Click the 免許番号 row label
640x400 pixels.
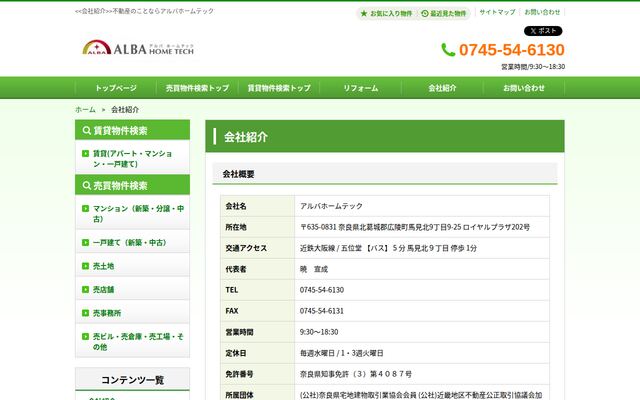239,374
